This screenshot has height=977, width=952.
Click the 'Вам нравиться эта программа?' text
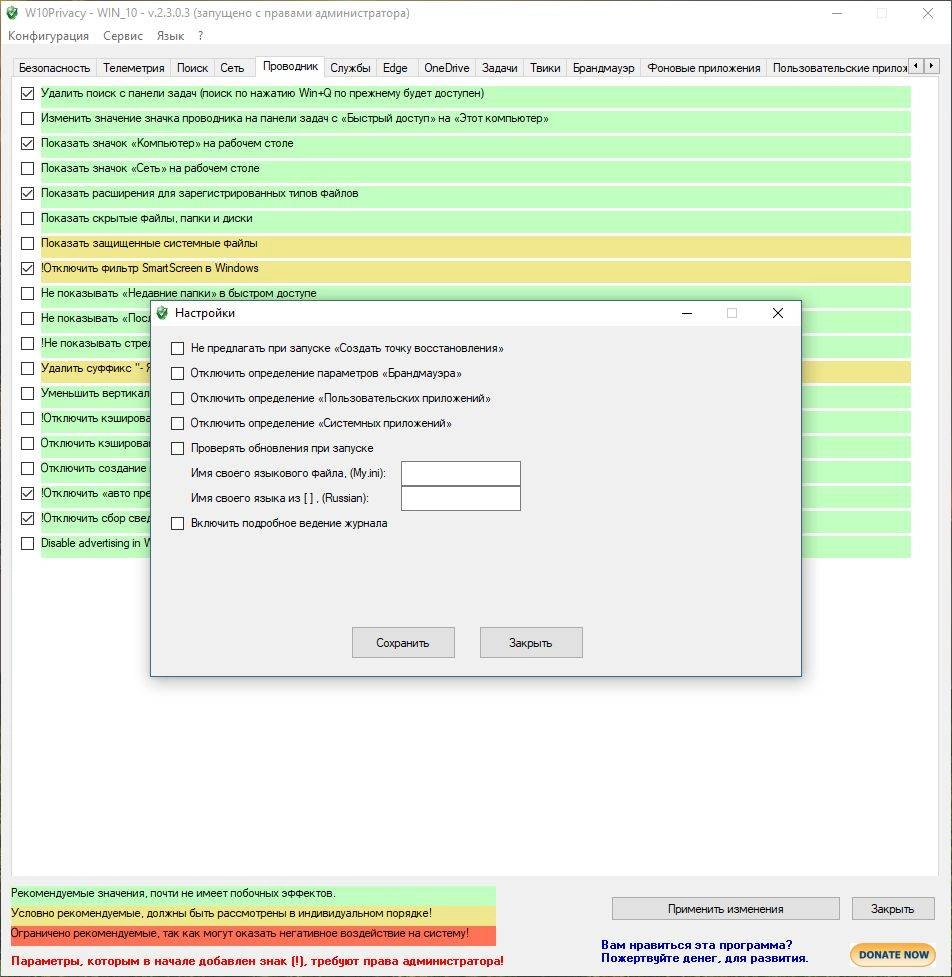(x=697, y=945)
